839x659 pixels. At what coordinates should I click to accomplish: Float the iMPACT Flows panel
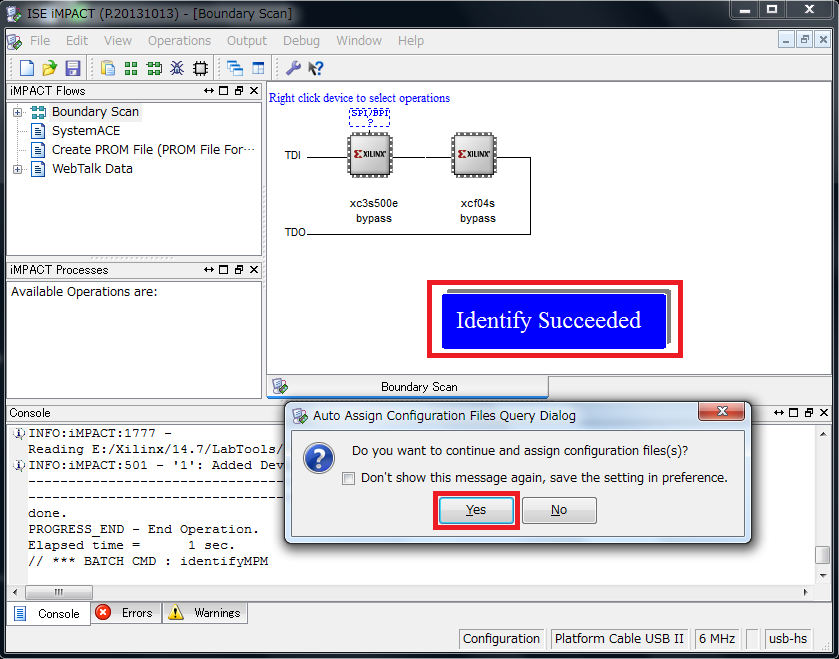pyautogui.click(x=239, y=91)
